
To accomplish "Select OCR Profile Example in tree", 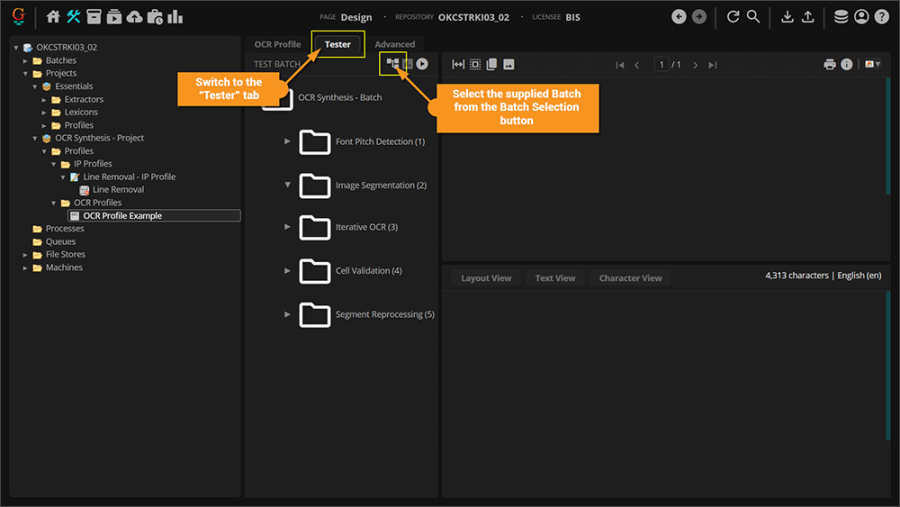I will click(154, 216).
